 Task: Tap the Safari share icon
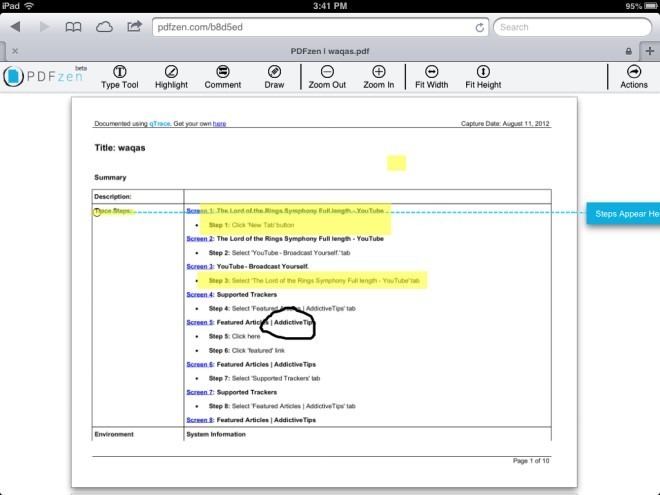pyautogui.click(x=134, y=27)
